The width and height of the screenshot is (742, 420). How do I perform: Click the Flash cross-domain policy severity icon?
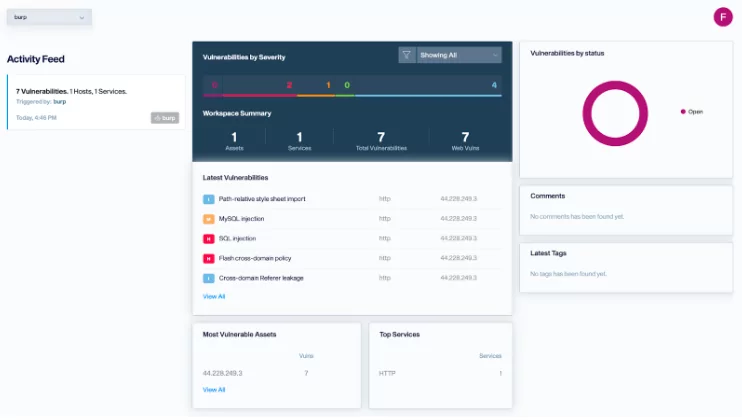point(208,258)
